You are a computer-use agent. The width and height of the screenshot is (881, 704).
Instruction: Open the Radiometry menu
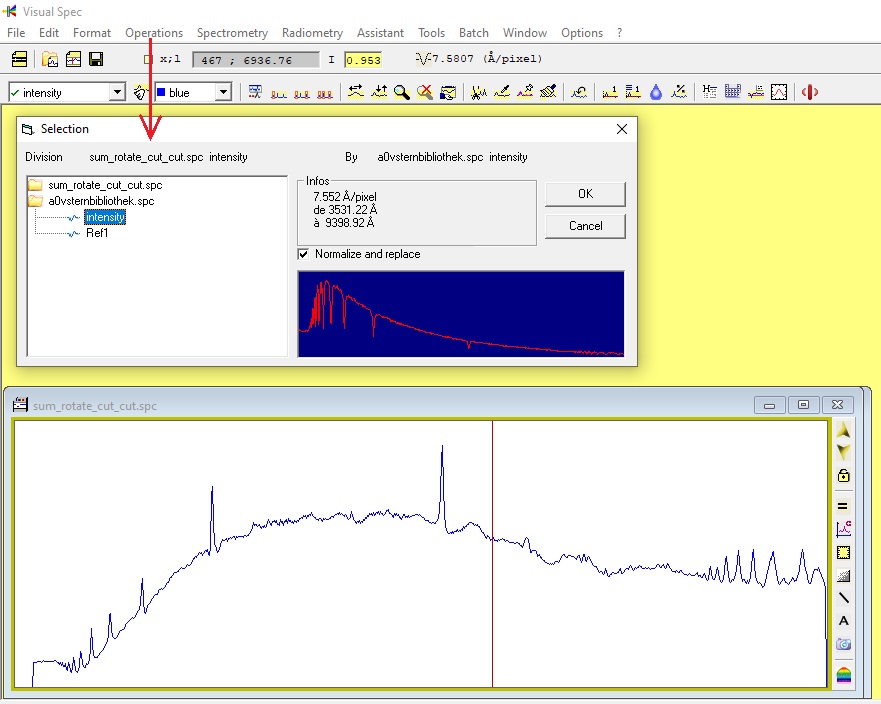312,33
